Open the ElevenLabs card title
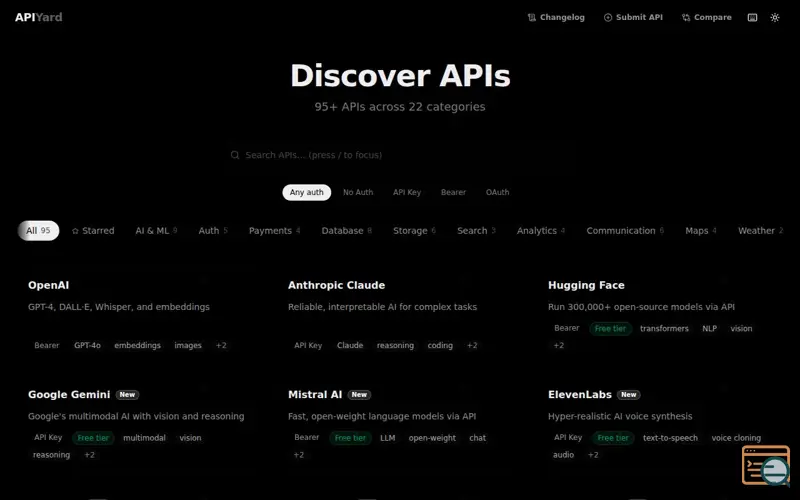 click(x=580, y=394)
